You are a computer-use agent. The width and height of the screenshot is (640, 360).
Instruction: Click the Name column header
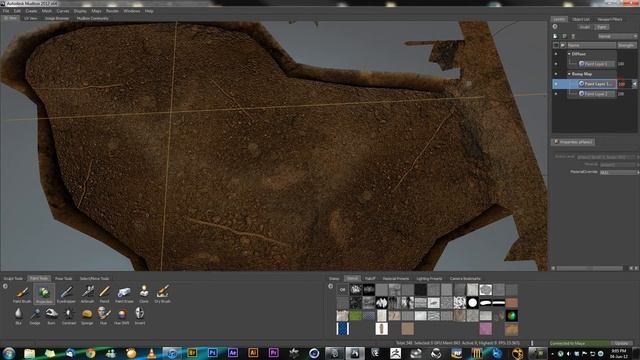591,45
